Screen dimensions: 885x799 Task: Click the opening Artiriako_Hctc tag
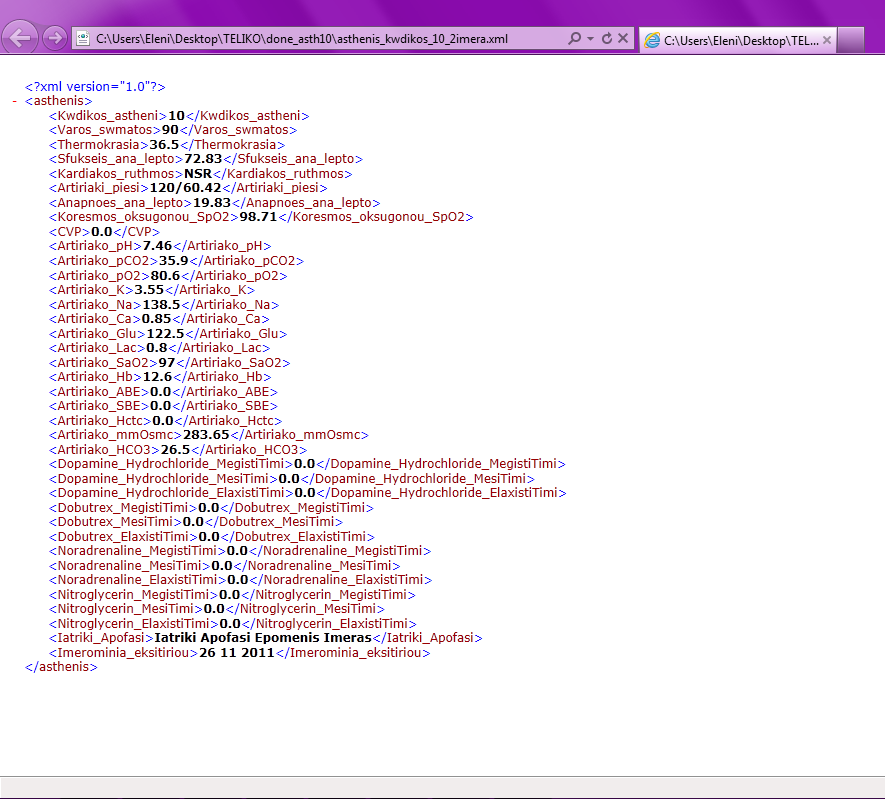[100, 421]
